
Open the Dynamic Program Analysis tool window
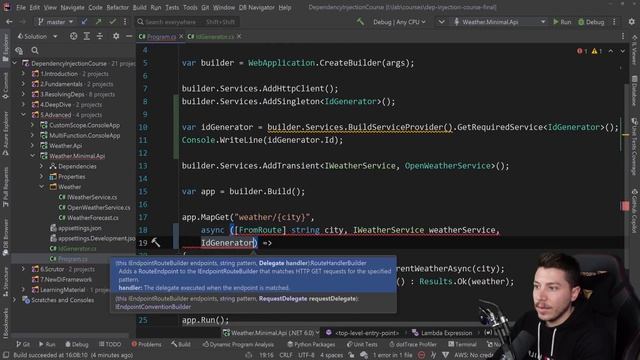coord(238,344)
